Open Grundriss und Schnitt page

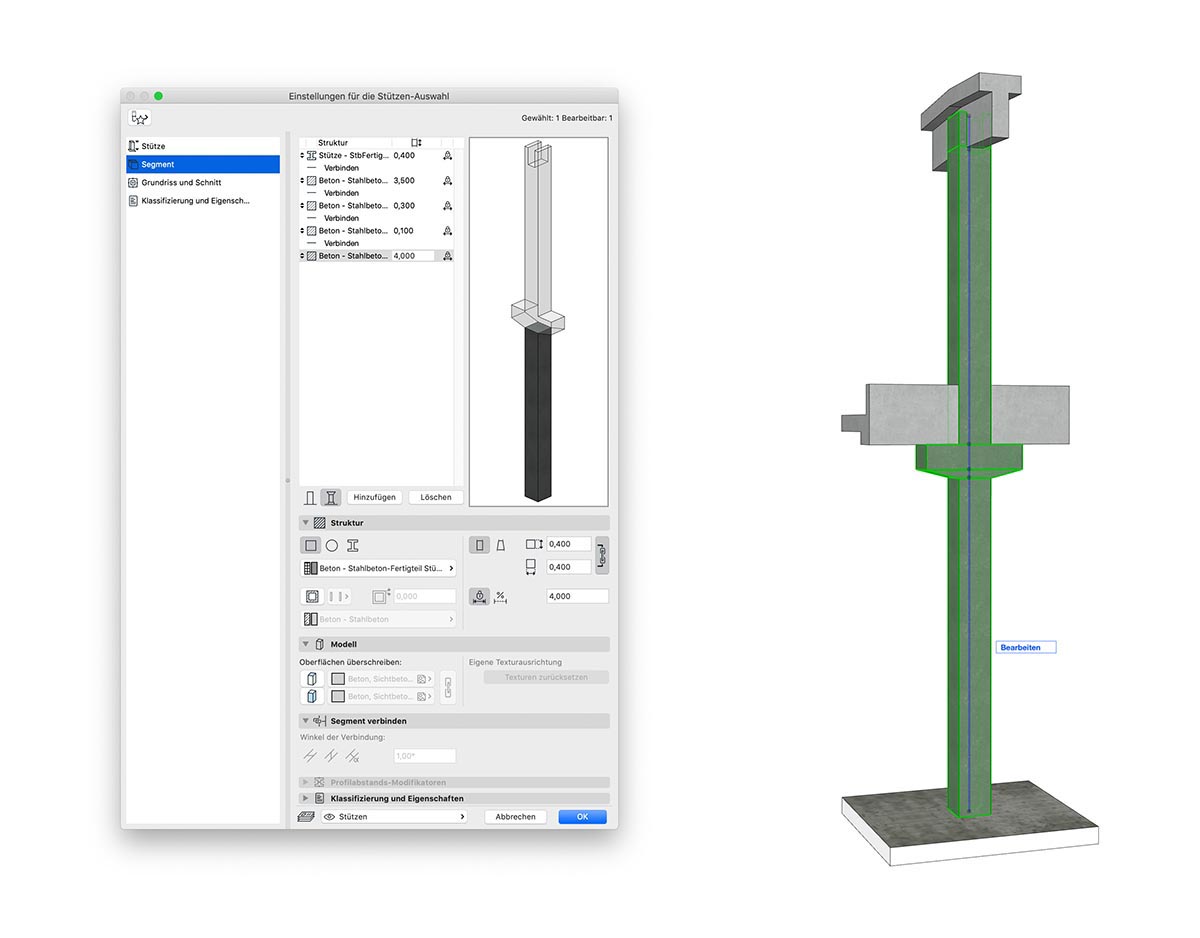pyautogui.click(x=203, y=182)
